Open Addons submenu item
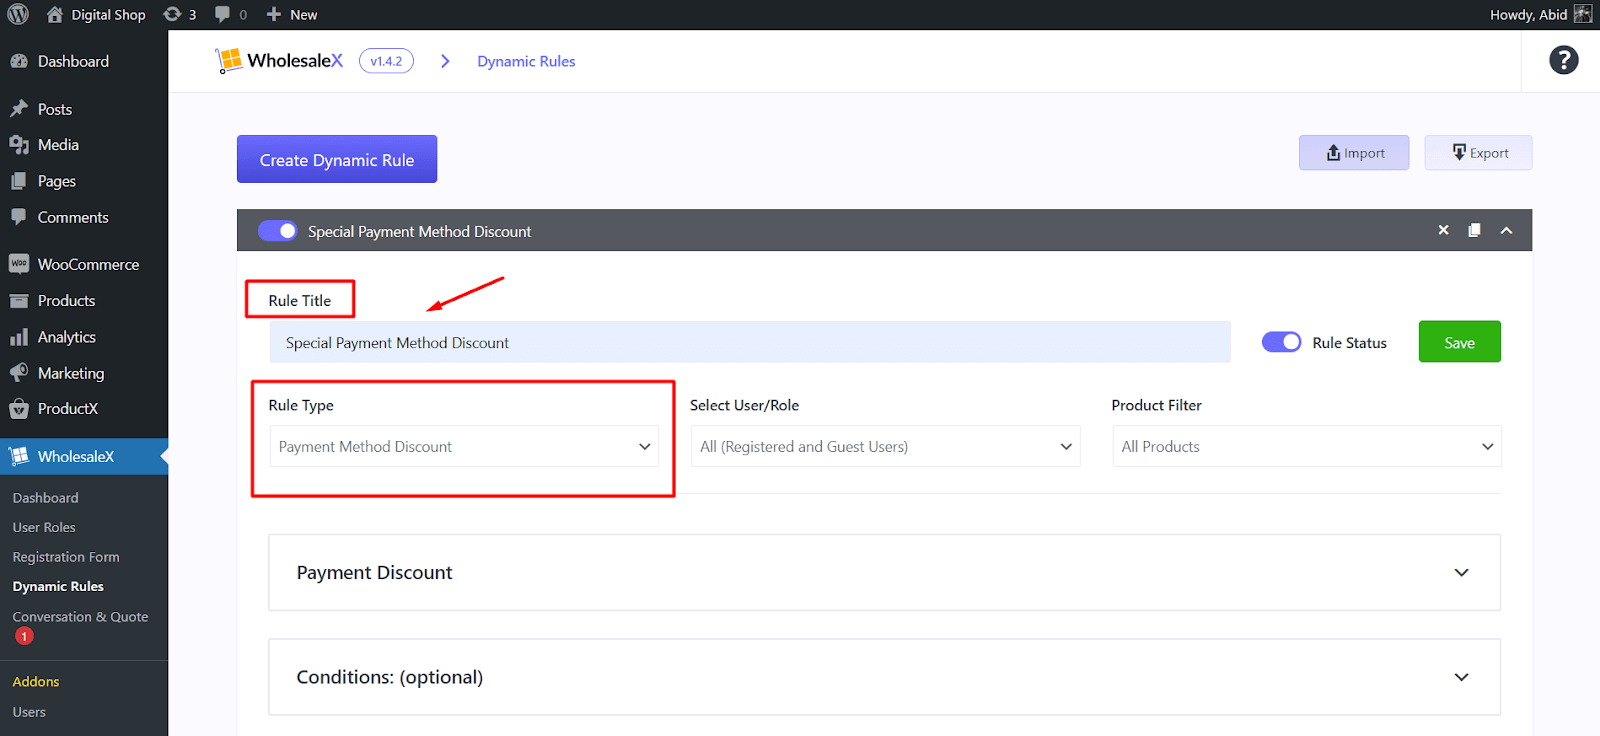This screenshot has height=736, width=1600. pos(36,681)
